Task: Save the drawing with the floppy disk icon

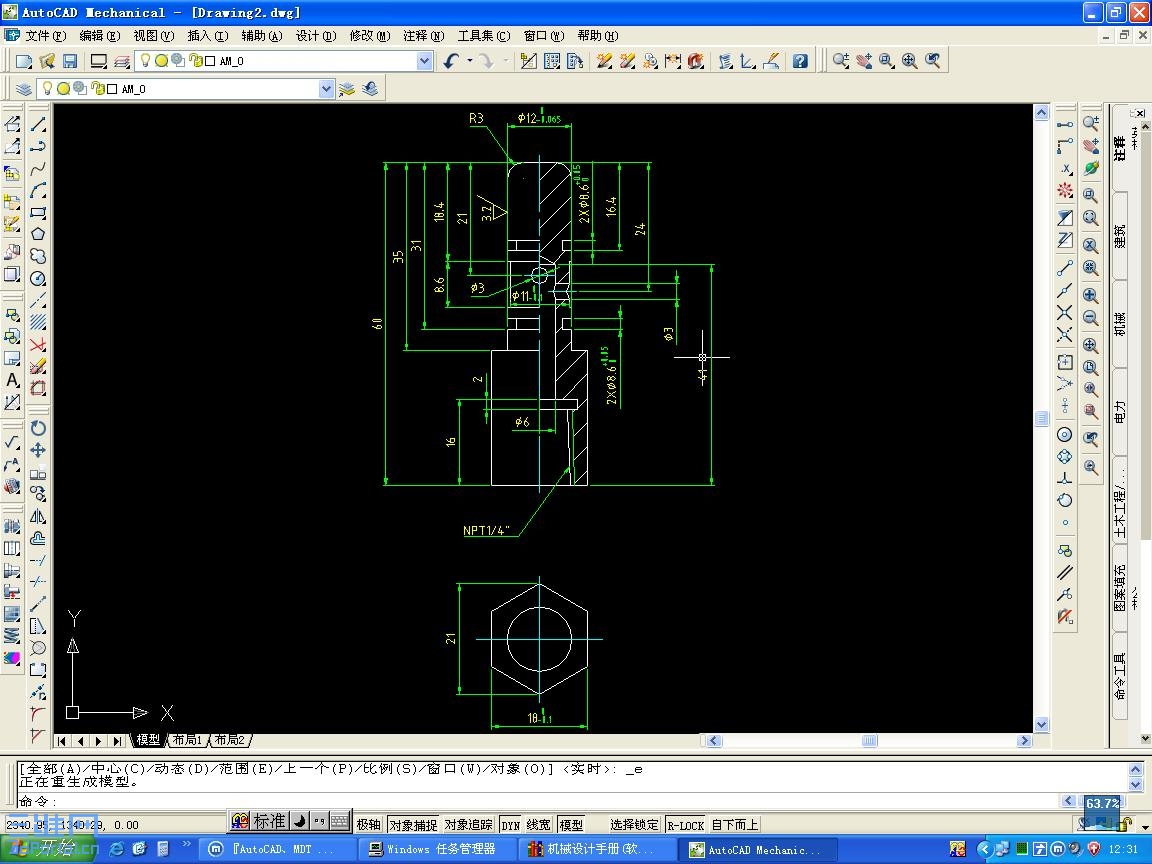Action: [70, 61]
